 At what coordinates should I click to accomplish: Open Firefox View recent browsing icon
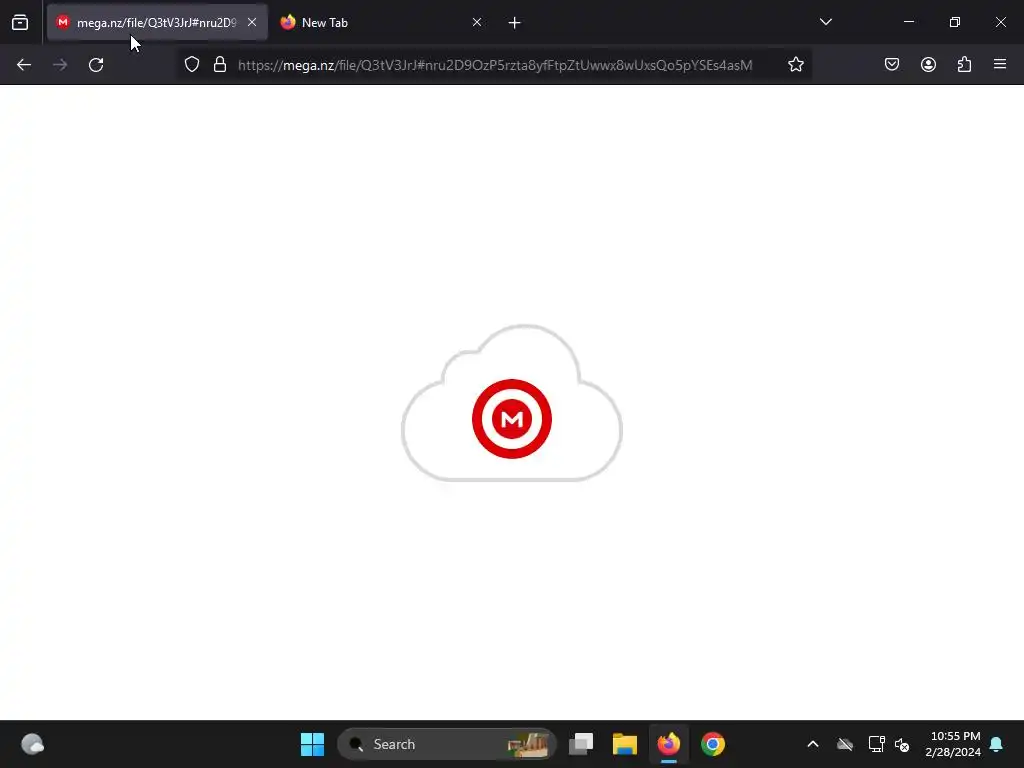pos(20,22)
